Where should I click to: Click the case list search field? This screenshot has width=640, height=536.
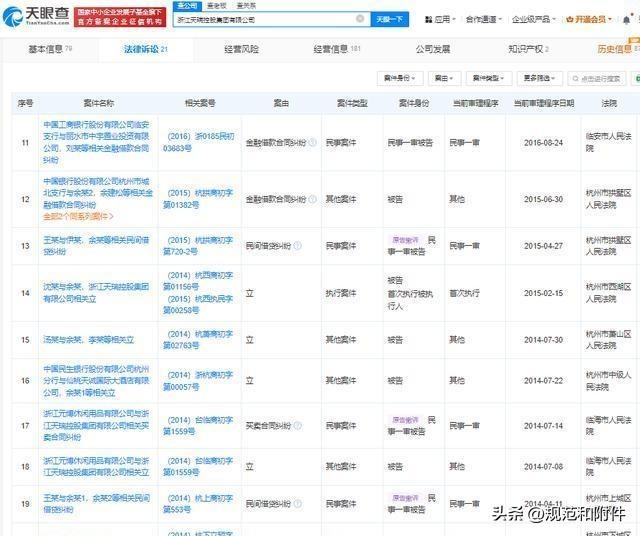pyautogui.click(x=596, y=78)
